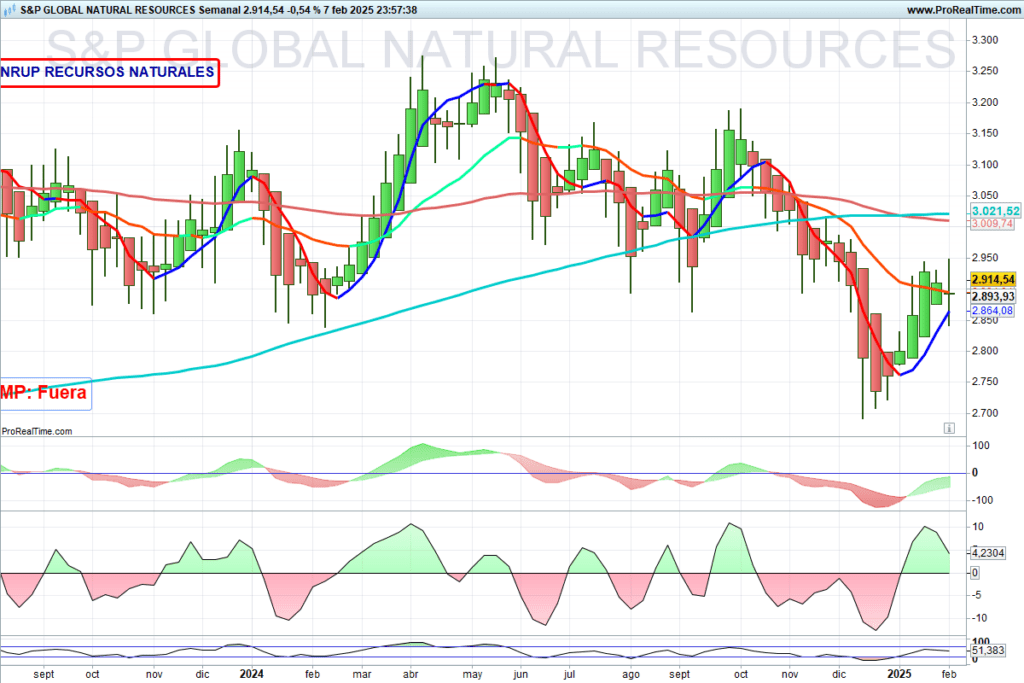
Task: Open the www.ProRealTime.com link
Action: [x=965, y=10]
